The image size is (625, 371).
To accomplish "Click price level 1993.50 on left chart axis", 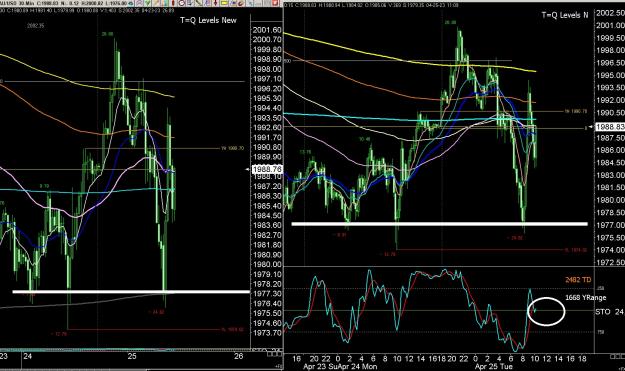I will pos(267,118).
